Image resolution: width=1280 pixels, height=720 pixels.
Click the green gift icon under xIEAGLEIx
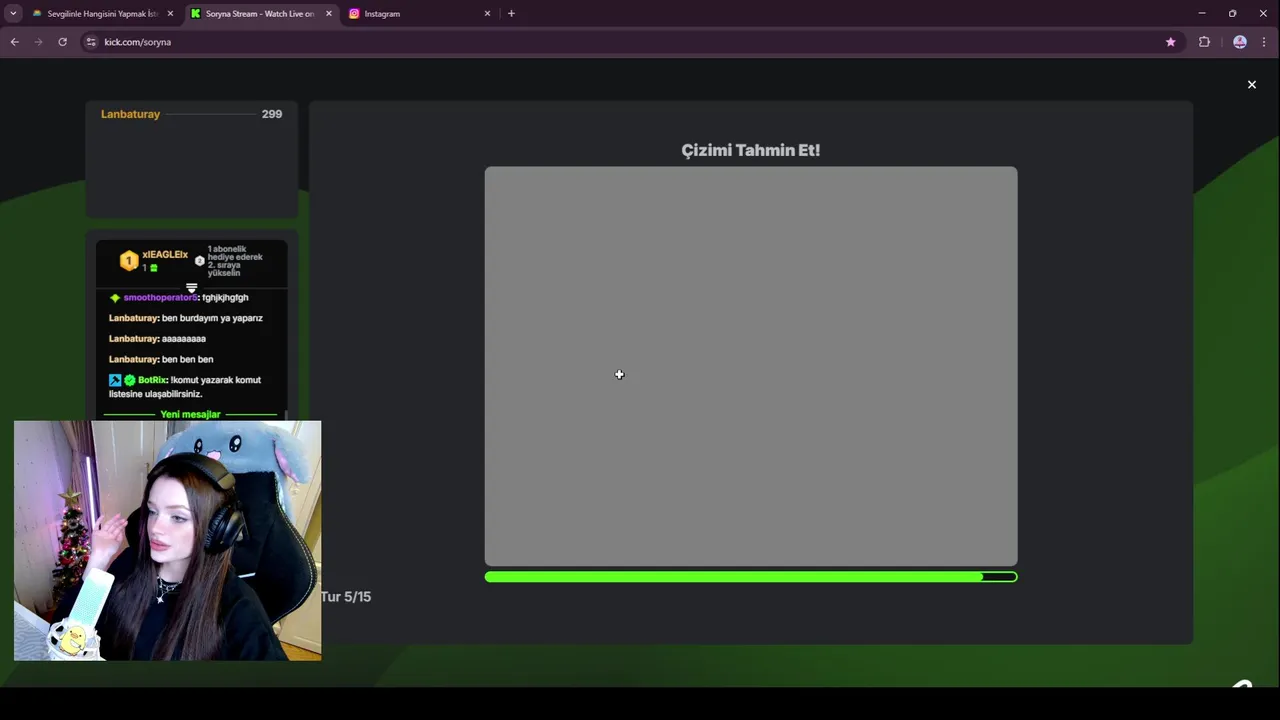pyautogui.click(x=153, y=268)
